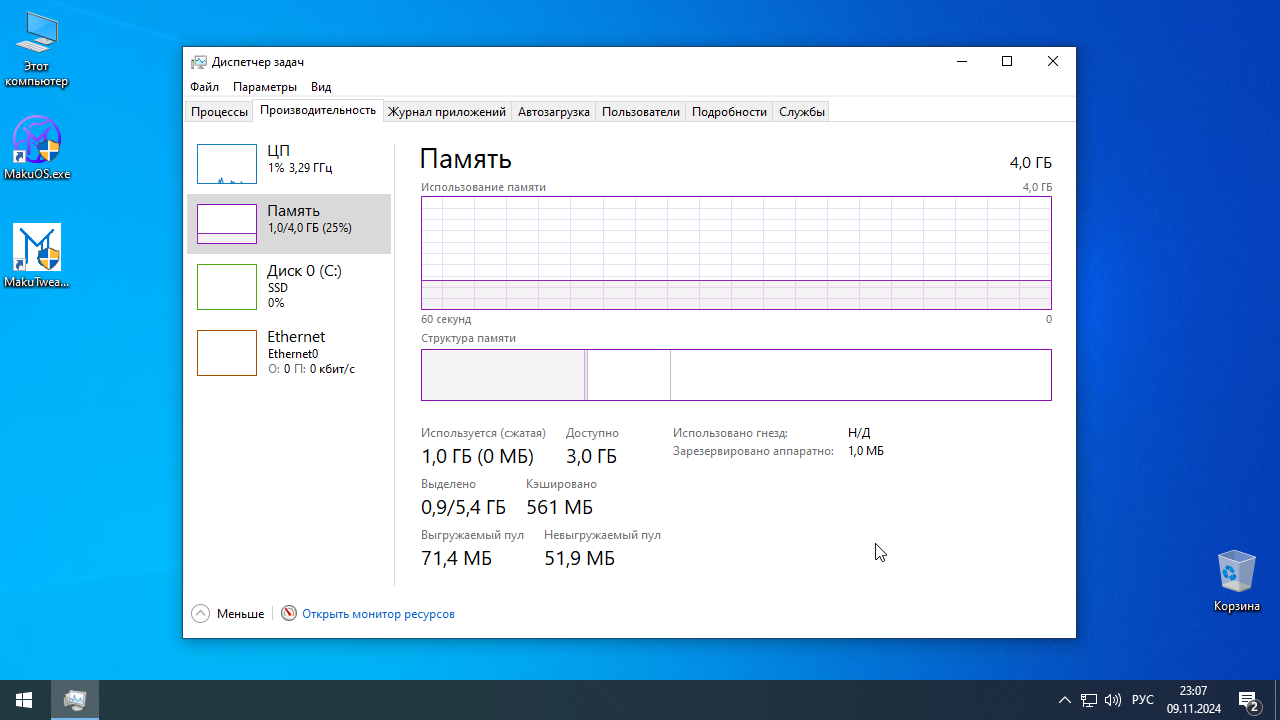Show hidden tray icons chevron

point(1065,700)
